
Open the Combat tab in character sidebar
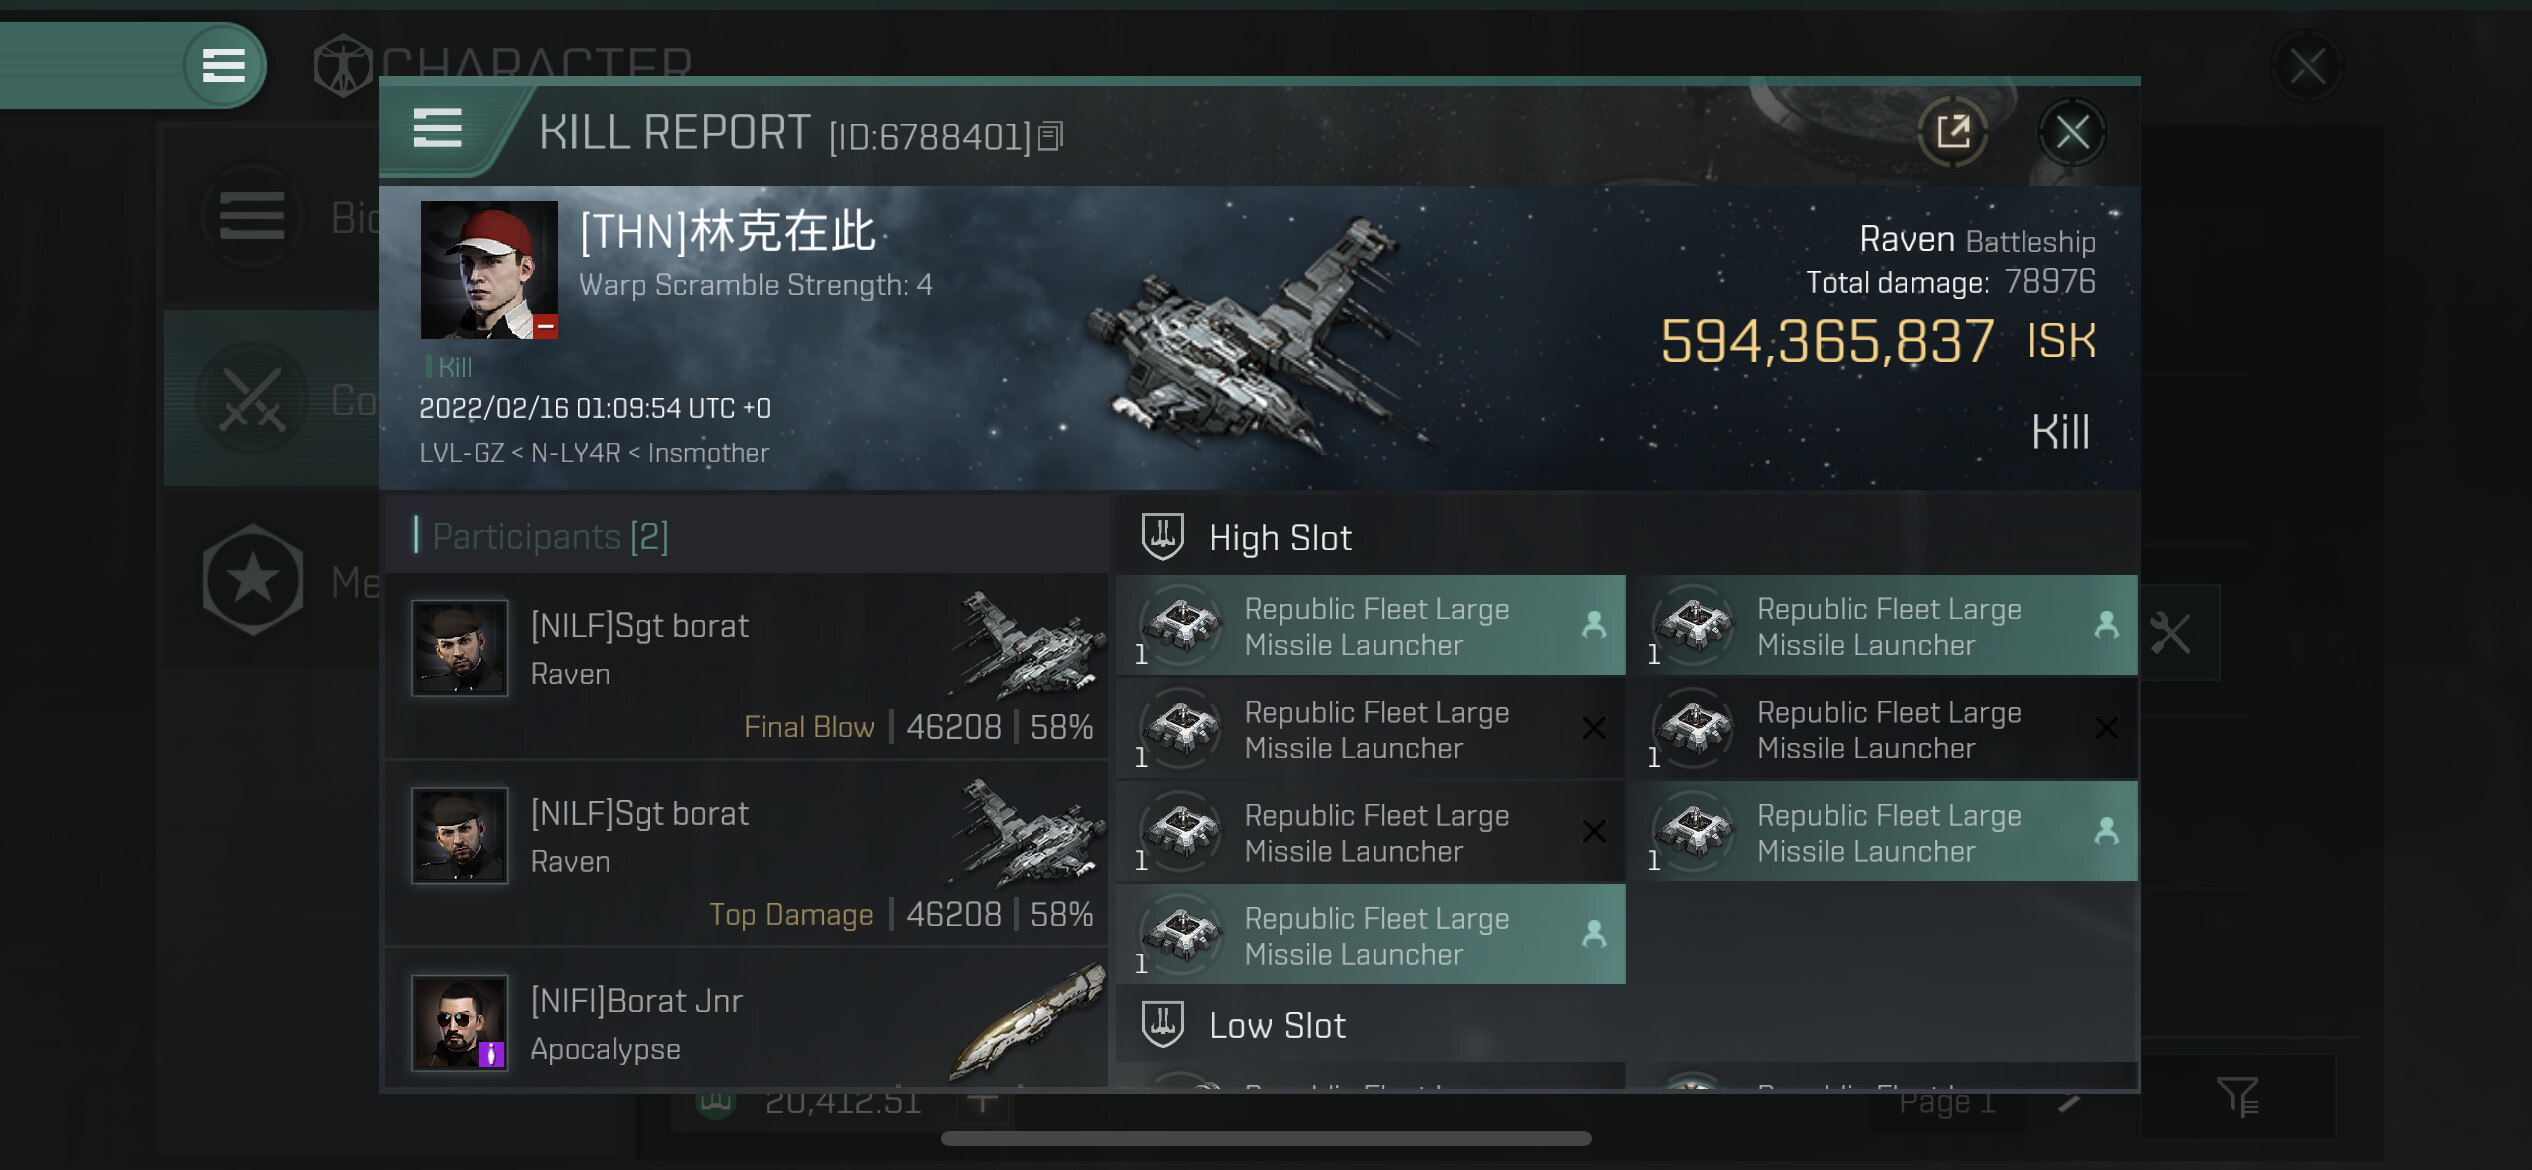coord(272,399)
